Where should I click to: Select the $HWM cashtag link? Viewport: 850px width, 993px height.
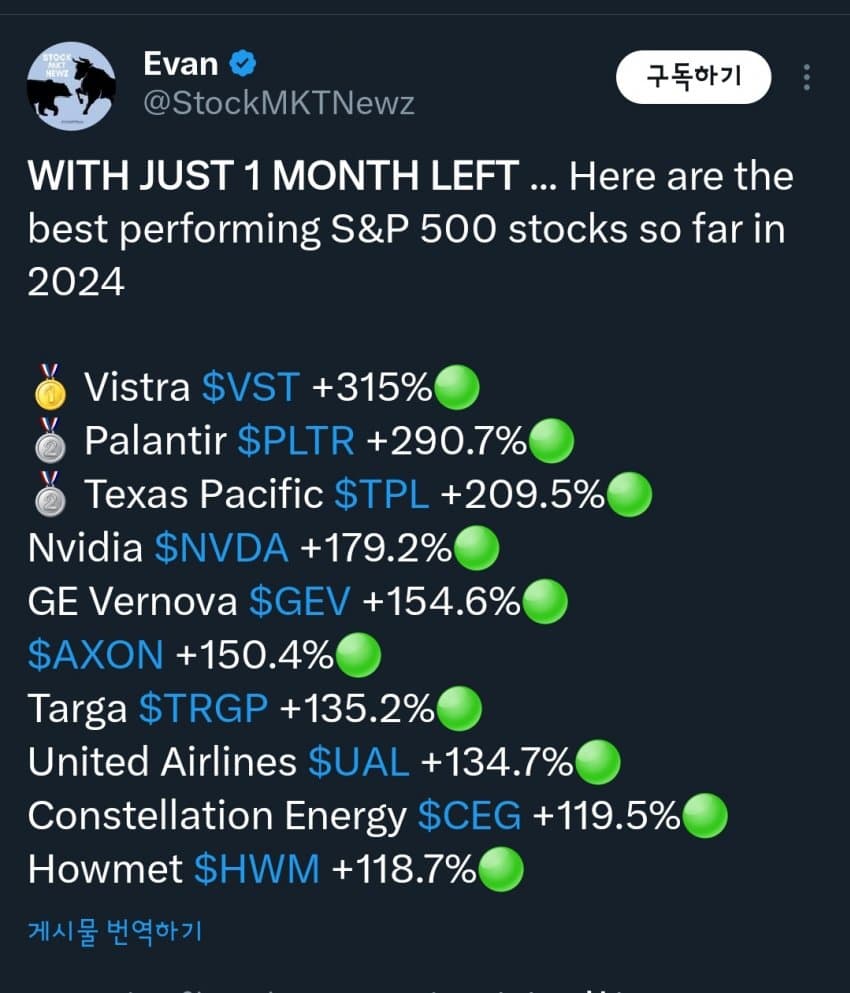(257, 869)
